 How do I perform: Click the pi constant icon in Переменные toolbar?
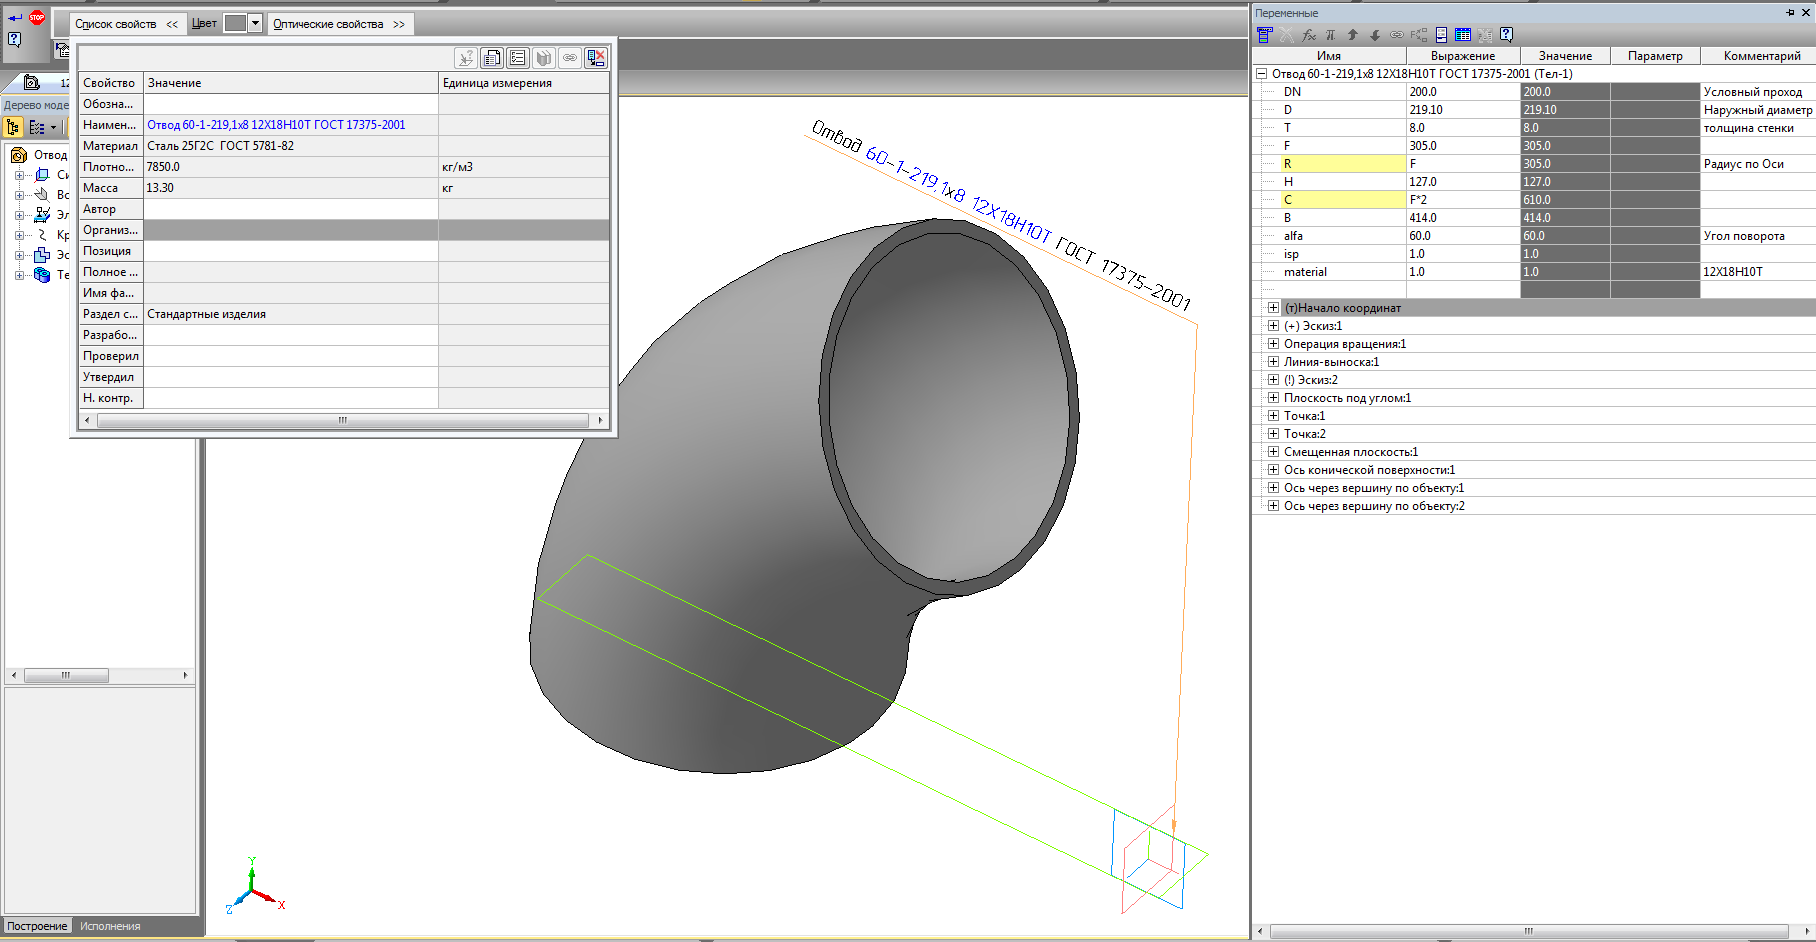coord(1330,35)
